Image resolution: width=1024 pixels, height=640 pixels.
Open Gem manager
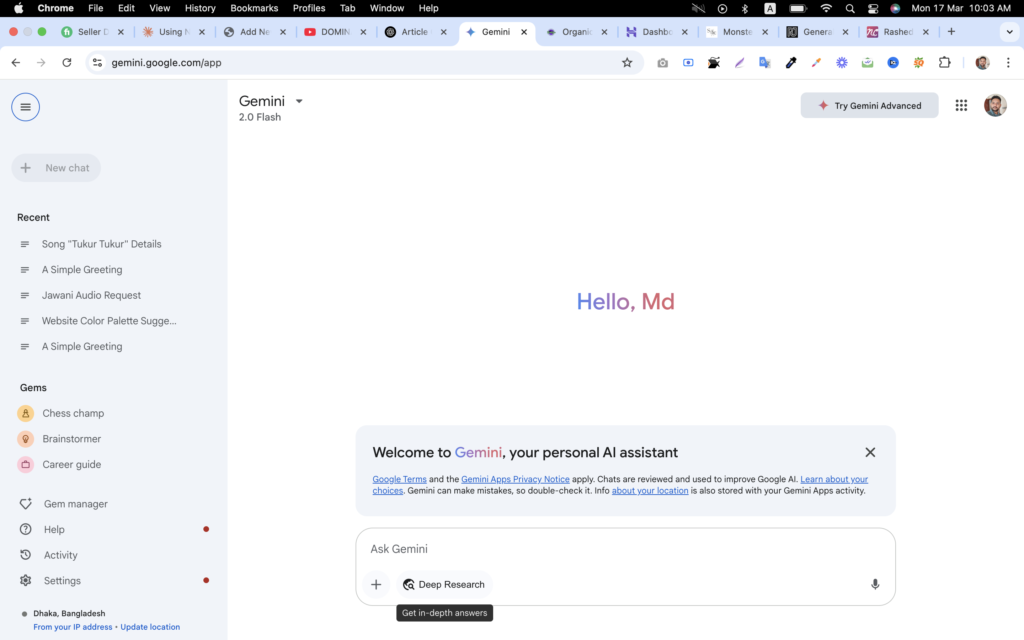(76, 504)
